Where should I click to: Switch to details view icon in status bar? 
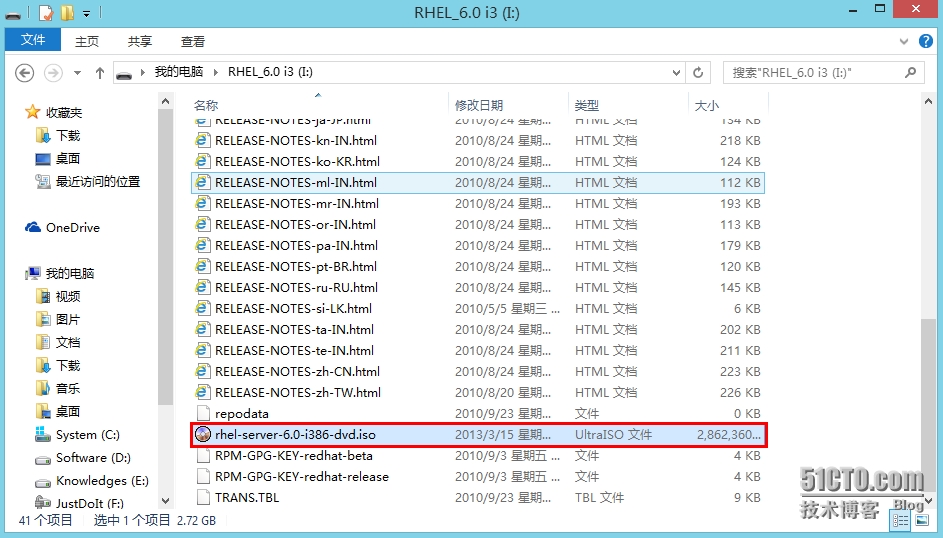[x=901, y=521]
